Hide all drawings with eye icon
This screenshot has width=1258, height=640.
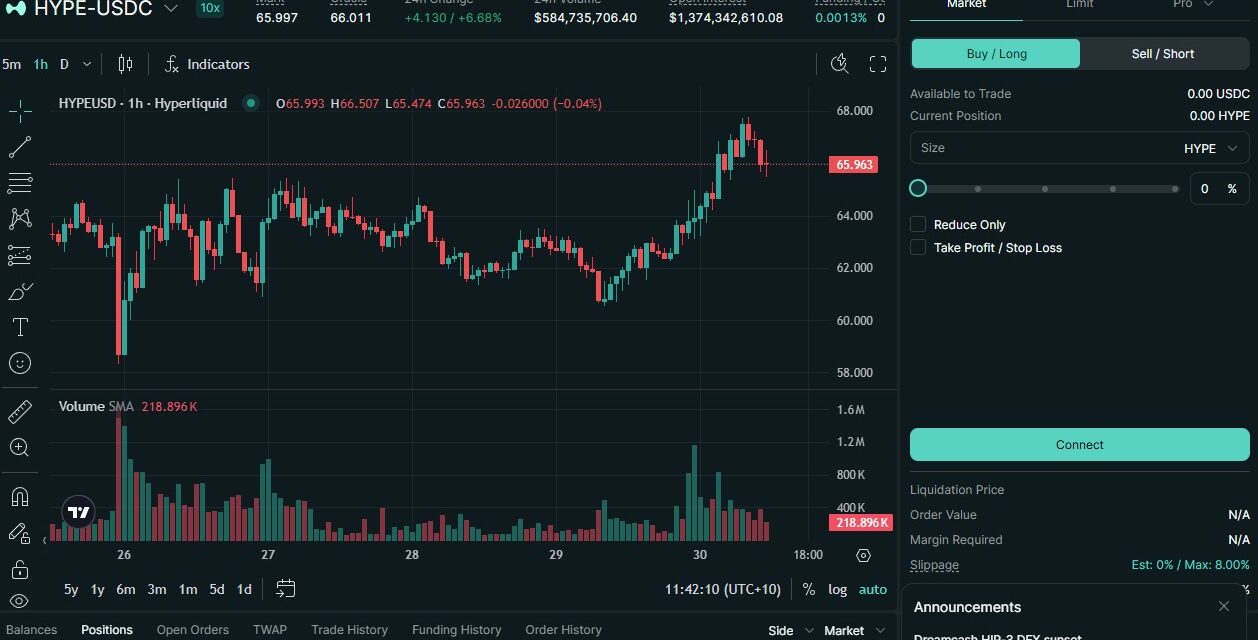(20, 602)
